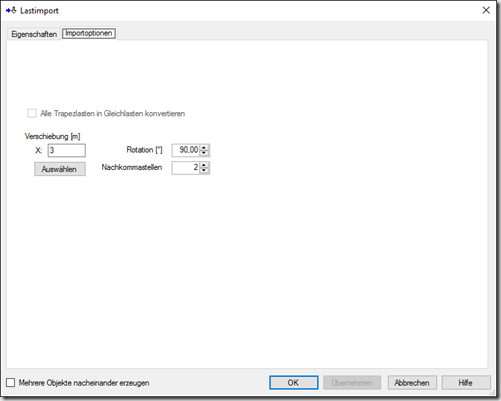This screenshot has height=401, width=501.
Task: Click the Nachkommastellen value field
Action: [186, 168]
